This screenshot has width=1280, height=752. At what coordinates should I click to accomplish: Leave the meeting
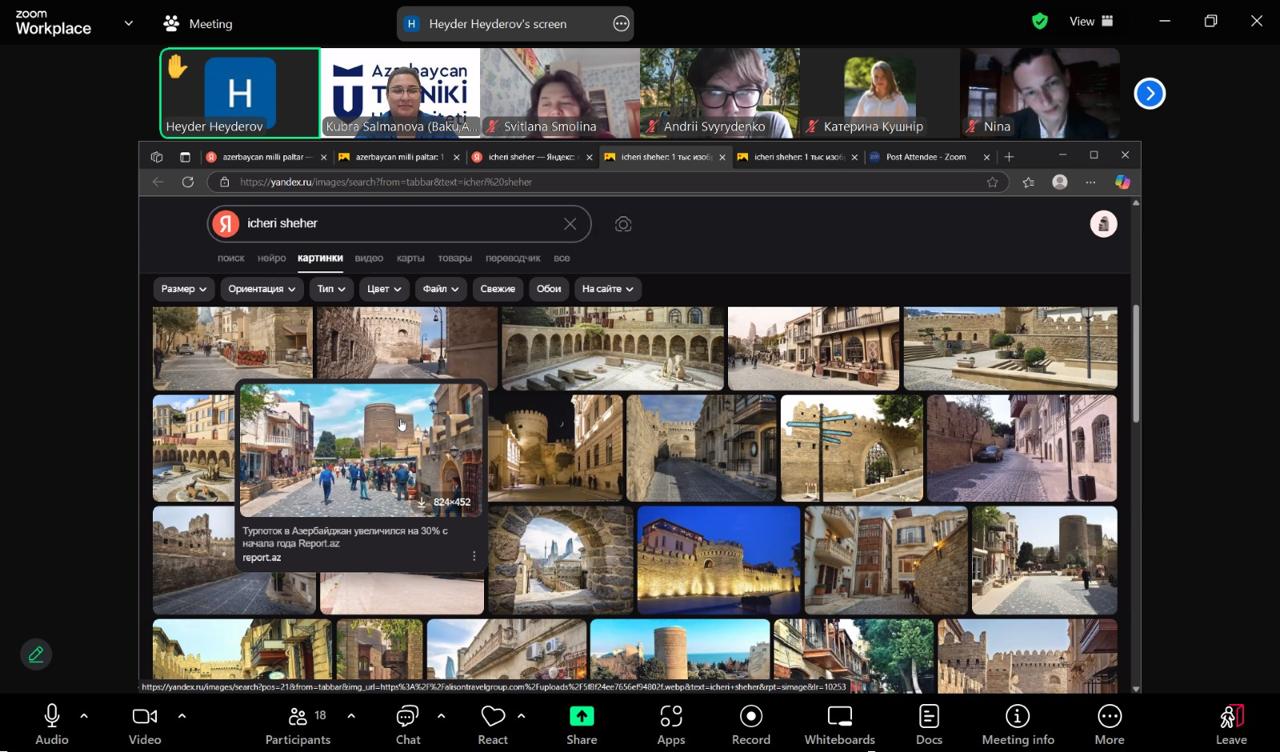tap(1231, 724)
